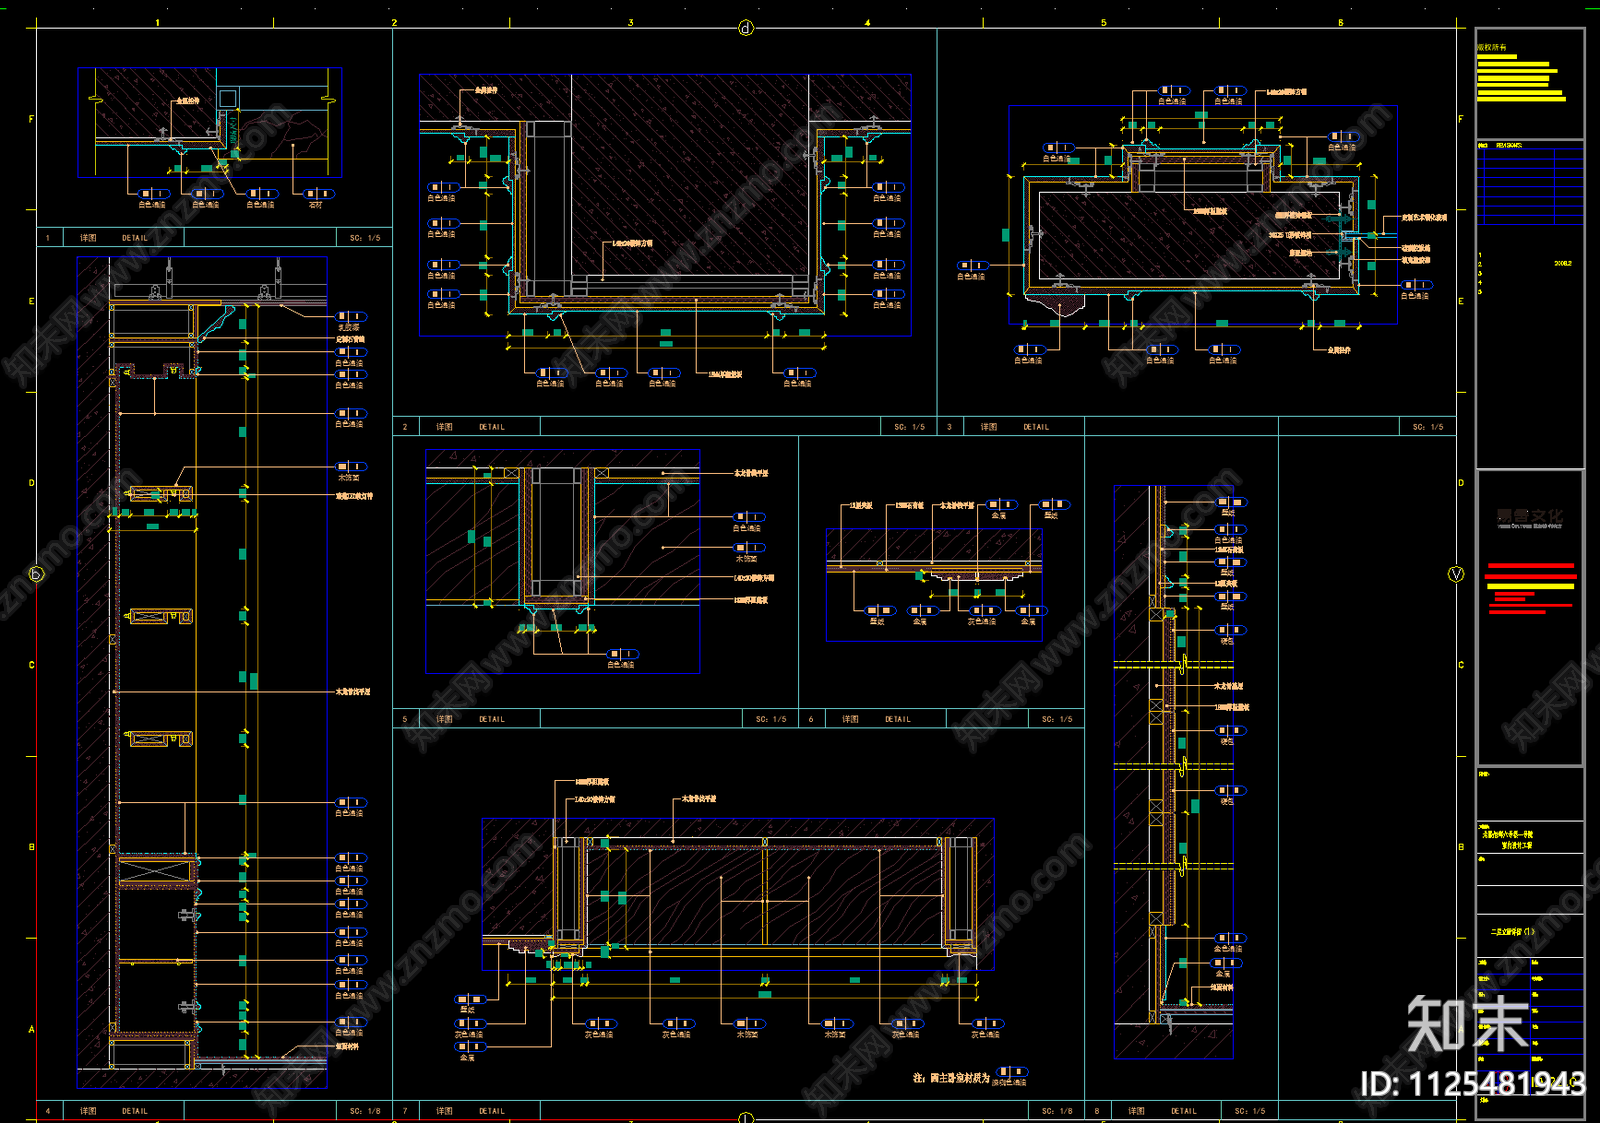The height and width of the screenshot is (1123, 1600).
Task: Select column number 5 on top border
Action: (1104, 22)
